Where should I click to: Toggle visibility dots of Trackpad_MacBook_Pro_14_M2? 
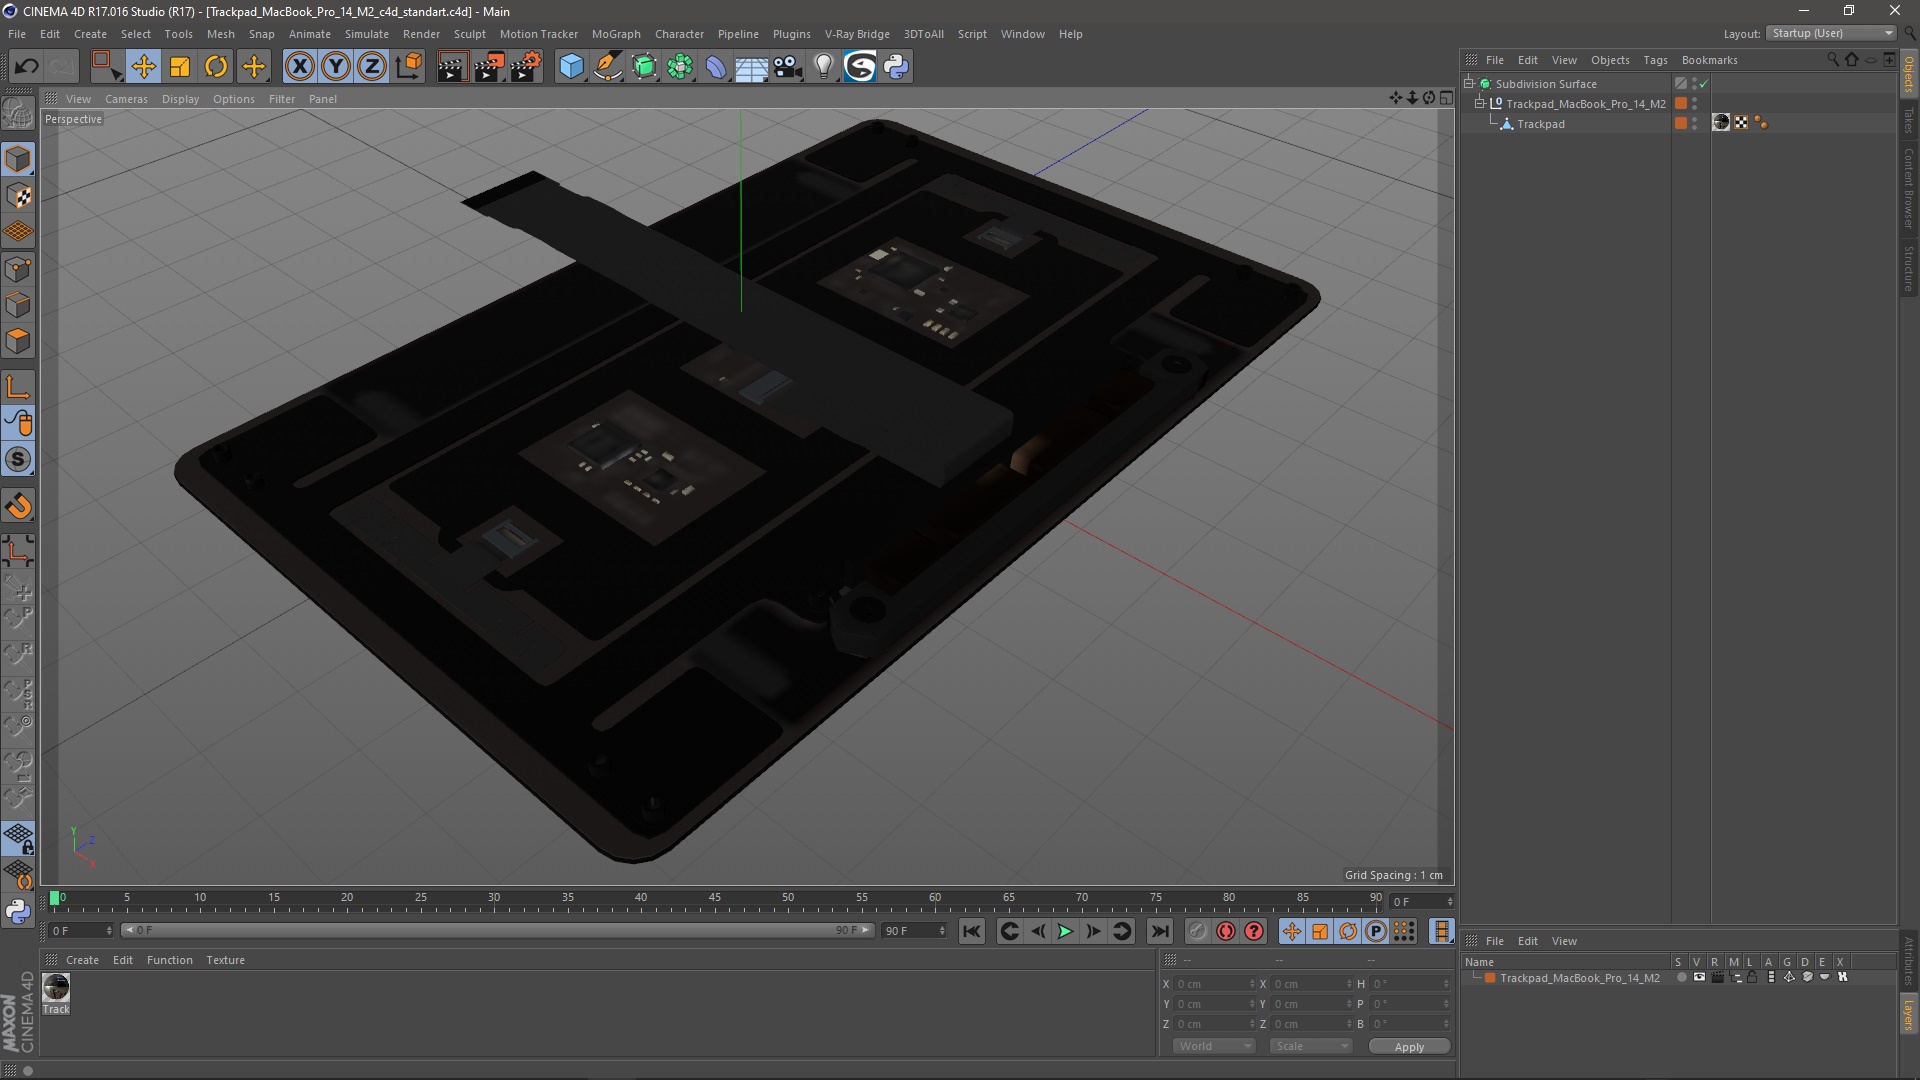pyautogui.click(x=1694, y=104)
